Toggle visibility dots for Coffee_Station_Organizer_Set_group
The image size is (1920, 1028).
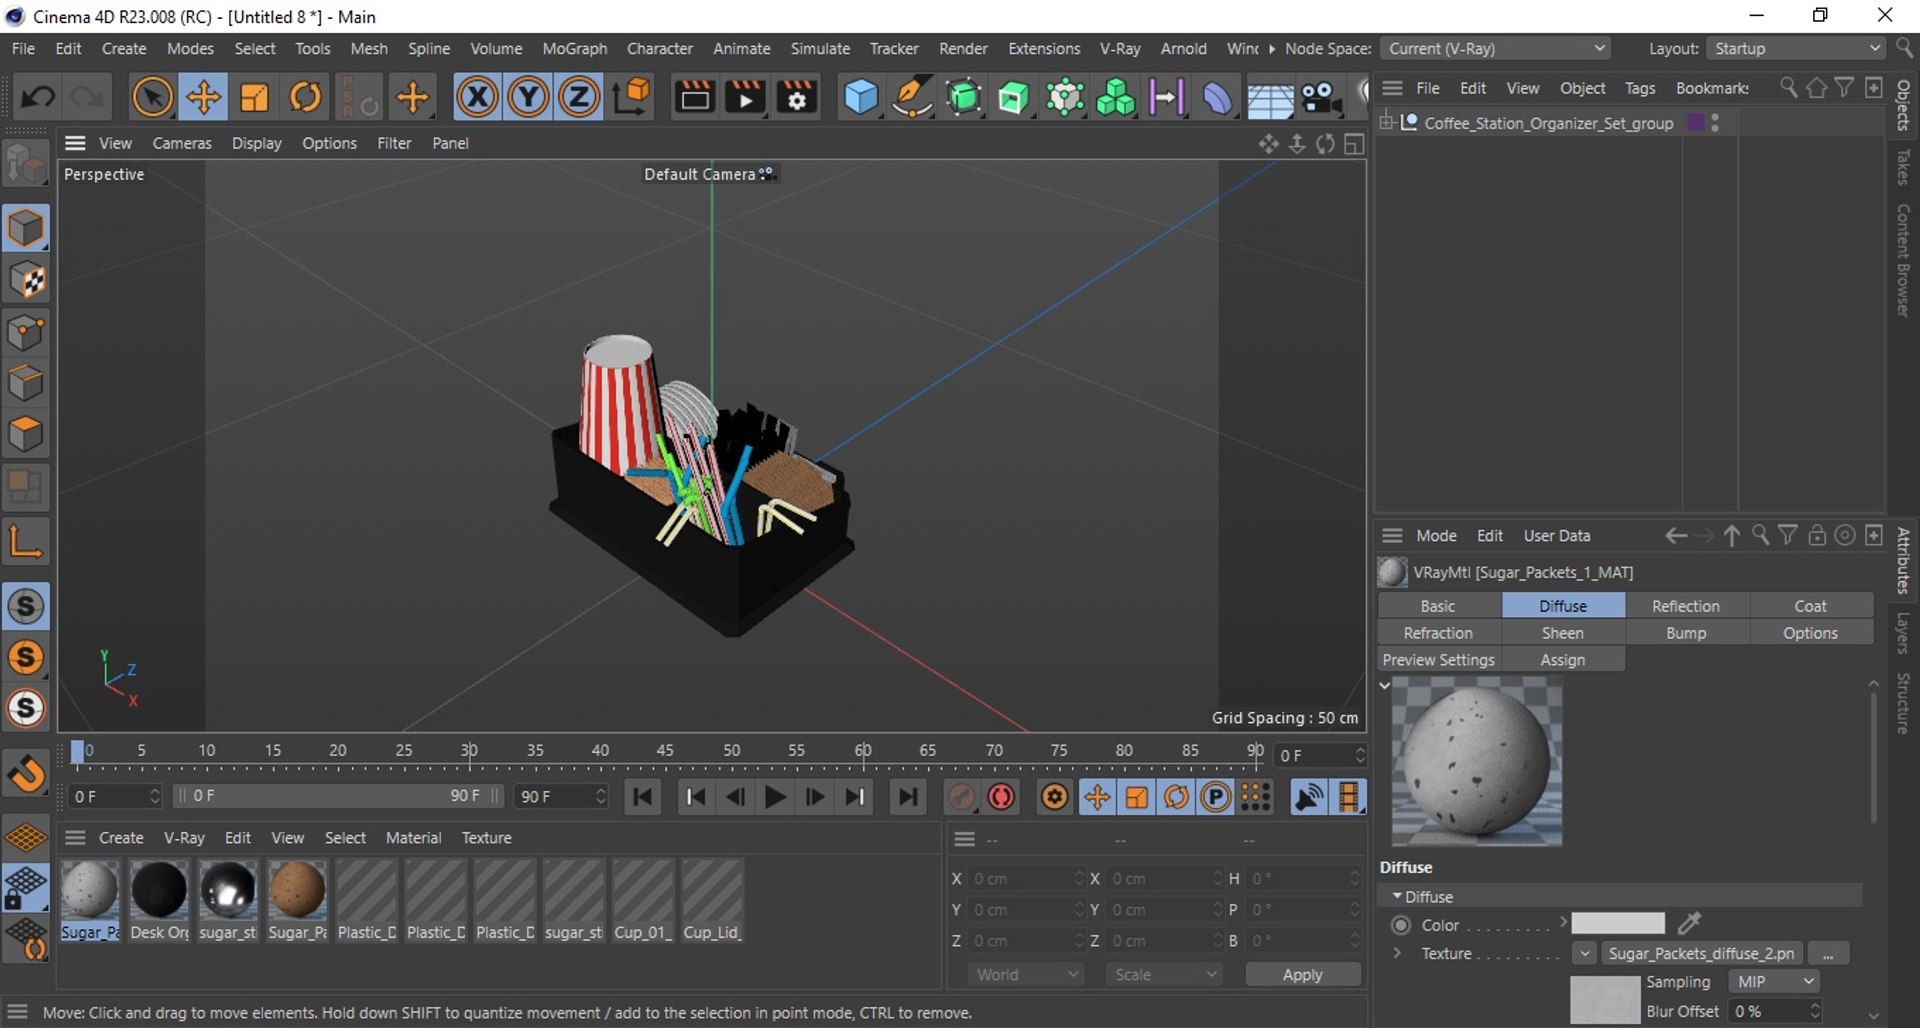[1715, 123]
